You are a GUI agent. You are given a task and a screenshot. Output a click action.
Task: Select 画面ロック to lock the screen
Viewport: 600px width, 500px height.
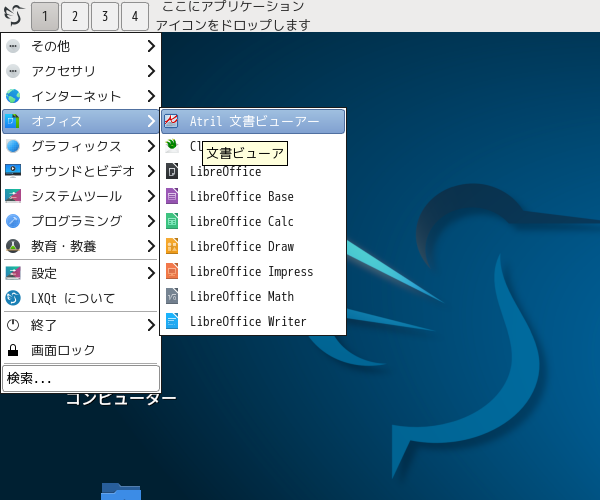(x=80, y=350)
